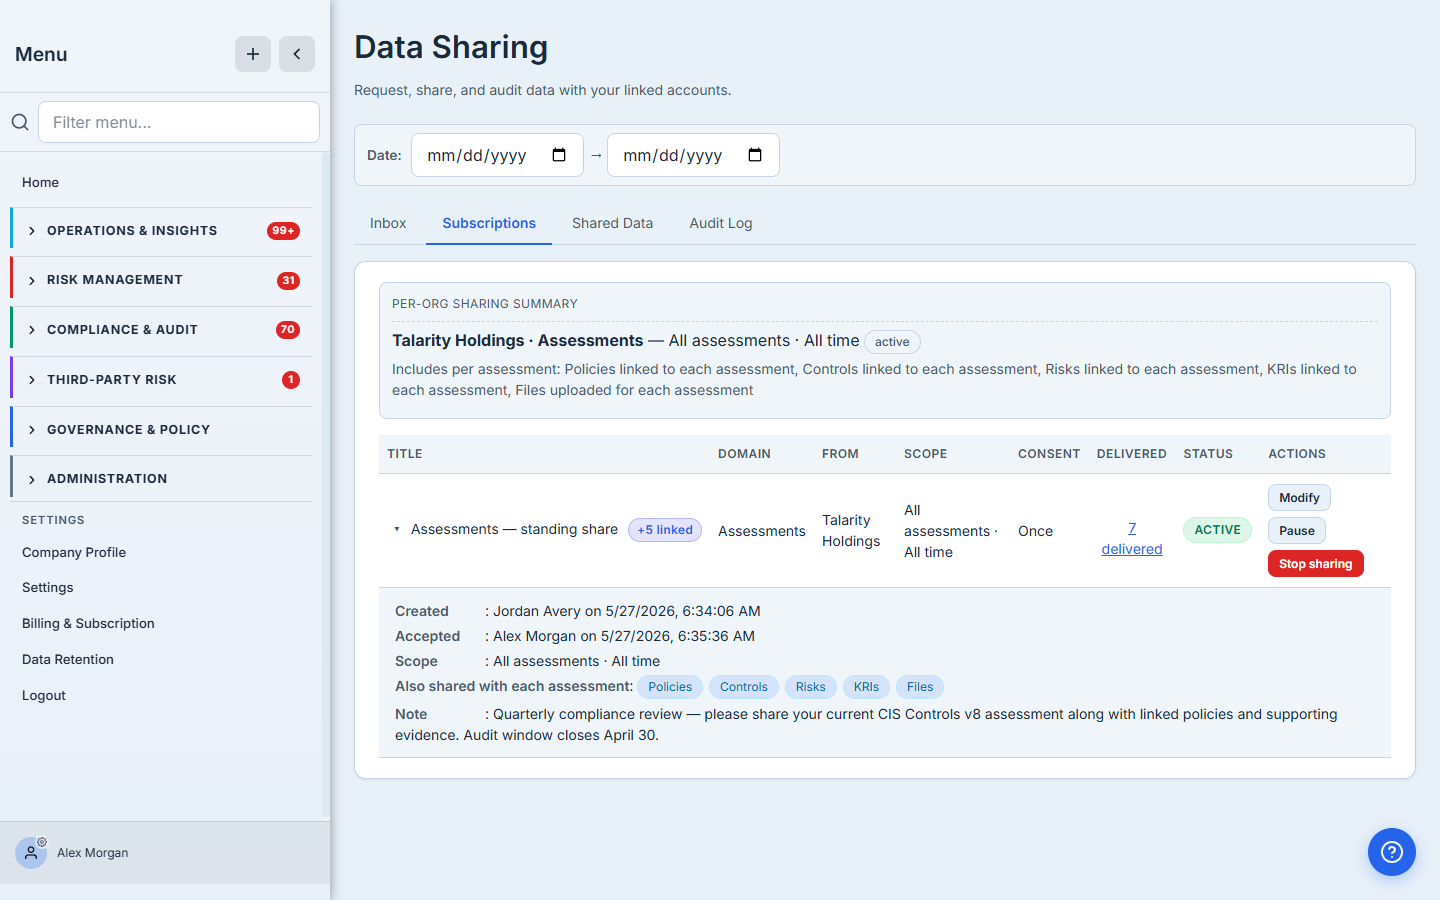Switch to the Audit Log tab

coord(721,223)
